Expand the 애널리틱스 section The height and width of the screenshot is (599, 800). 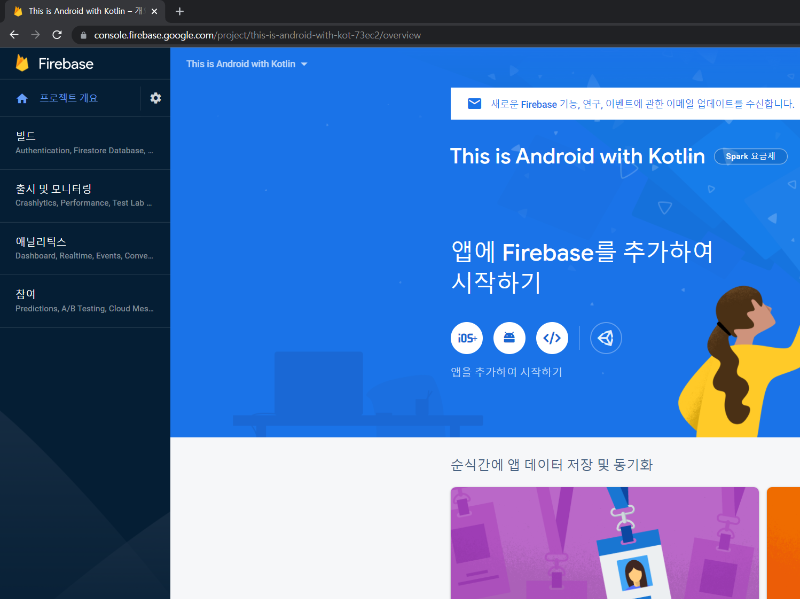[x=85, y=248]
